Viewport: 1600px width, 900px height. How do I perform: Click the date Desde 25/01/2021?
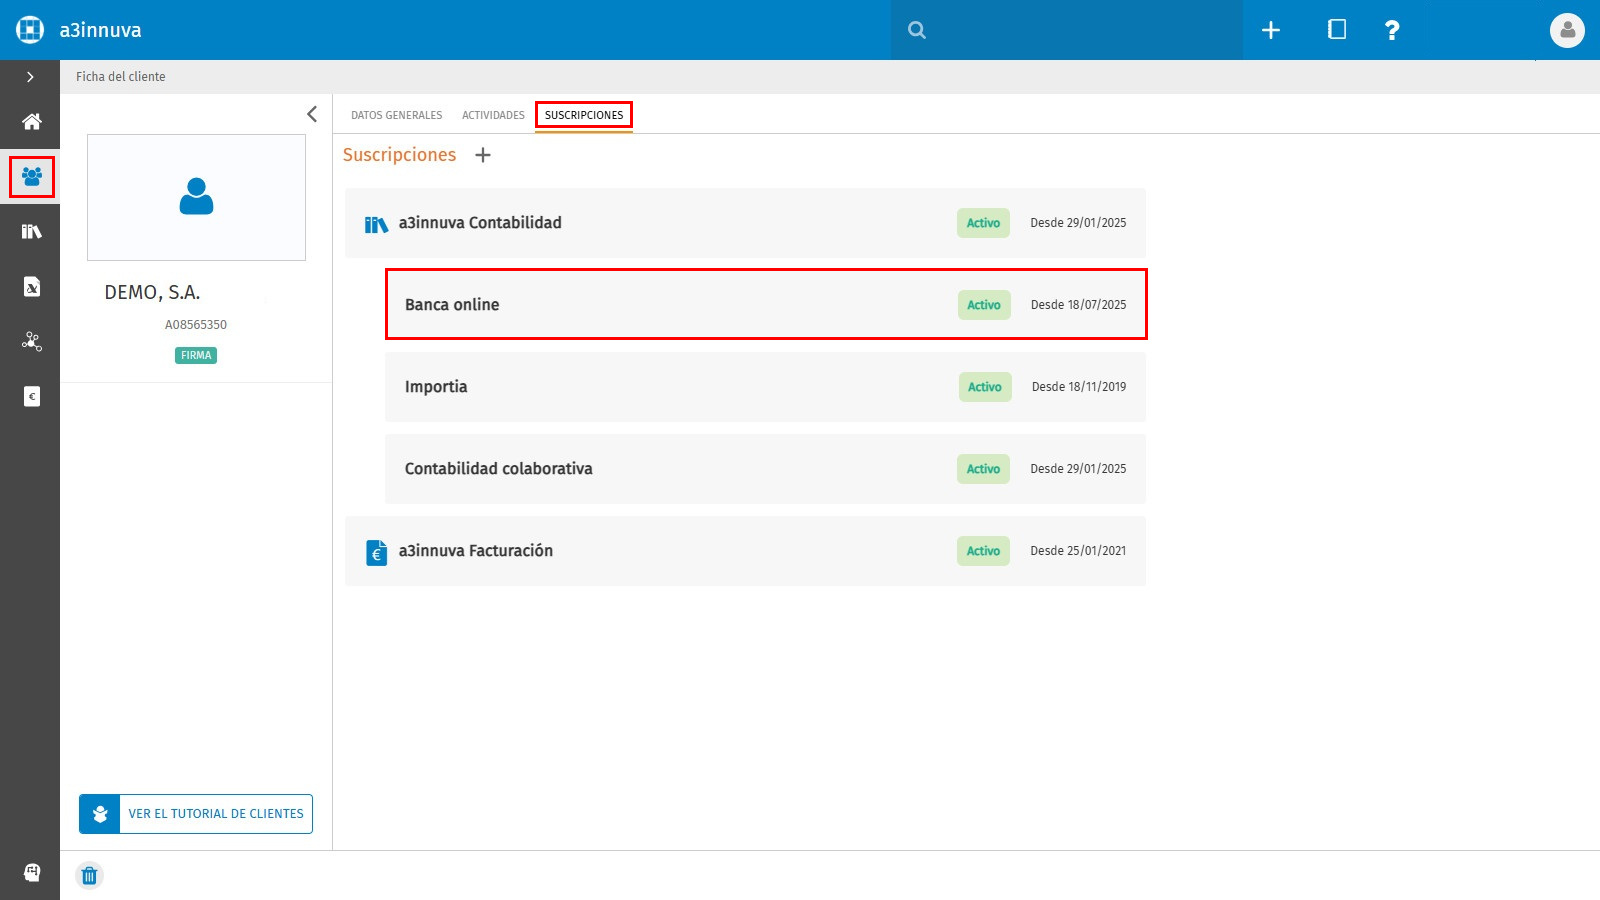[1078, 551]
